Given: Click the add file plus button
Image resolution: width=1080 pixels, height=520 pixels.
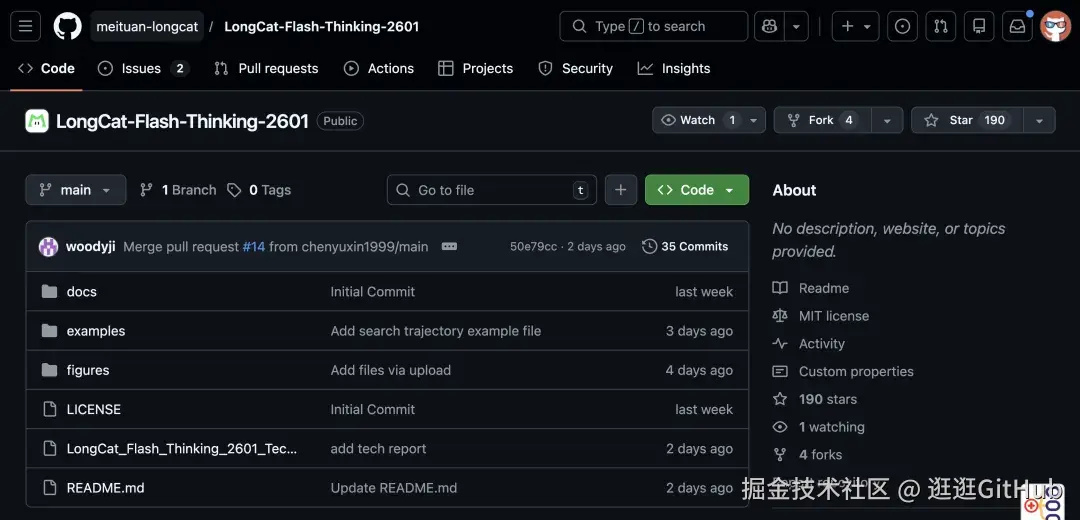Looking at the screenshot, I should tap(621, 190).
